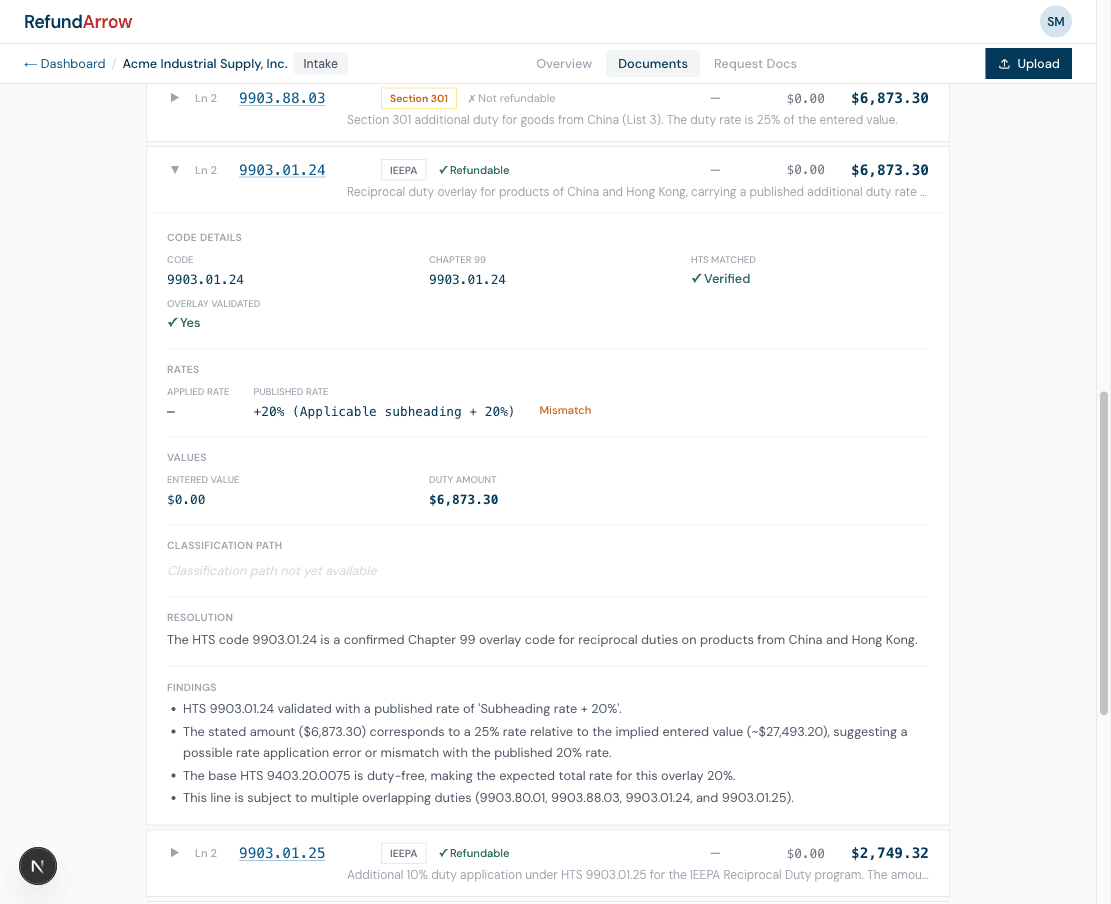The width and height of the screenshot is (1111, 904).
Task: Click the Section 301 badge
Action: click(418, 98)
